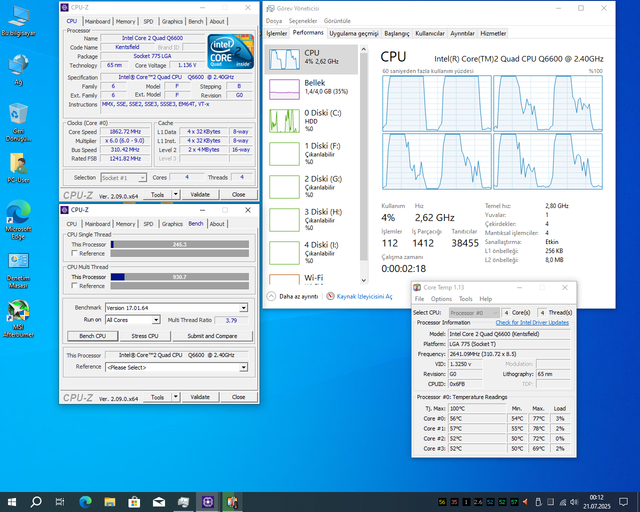Open Tools menu in Core Temp

[x=465, y=299]
